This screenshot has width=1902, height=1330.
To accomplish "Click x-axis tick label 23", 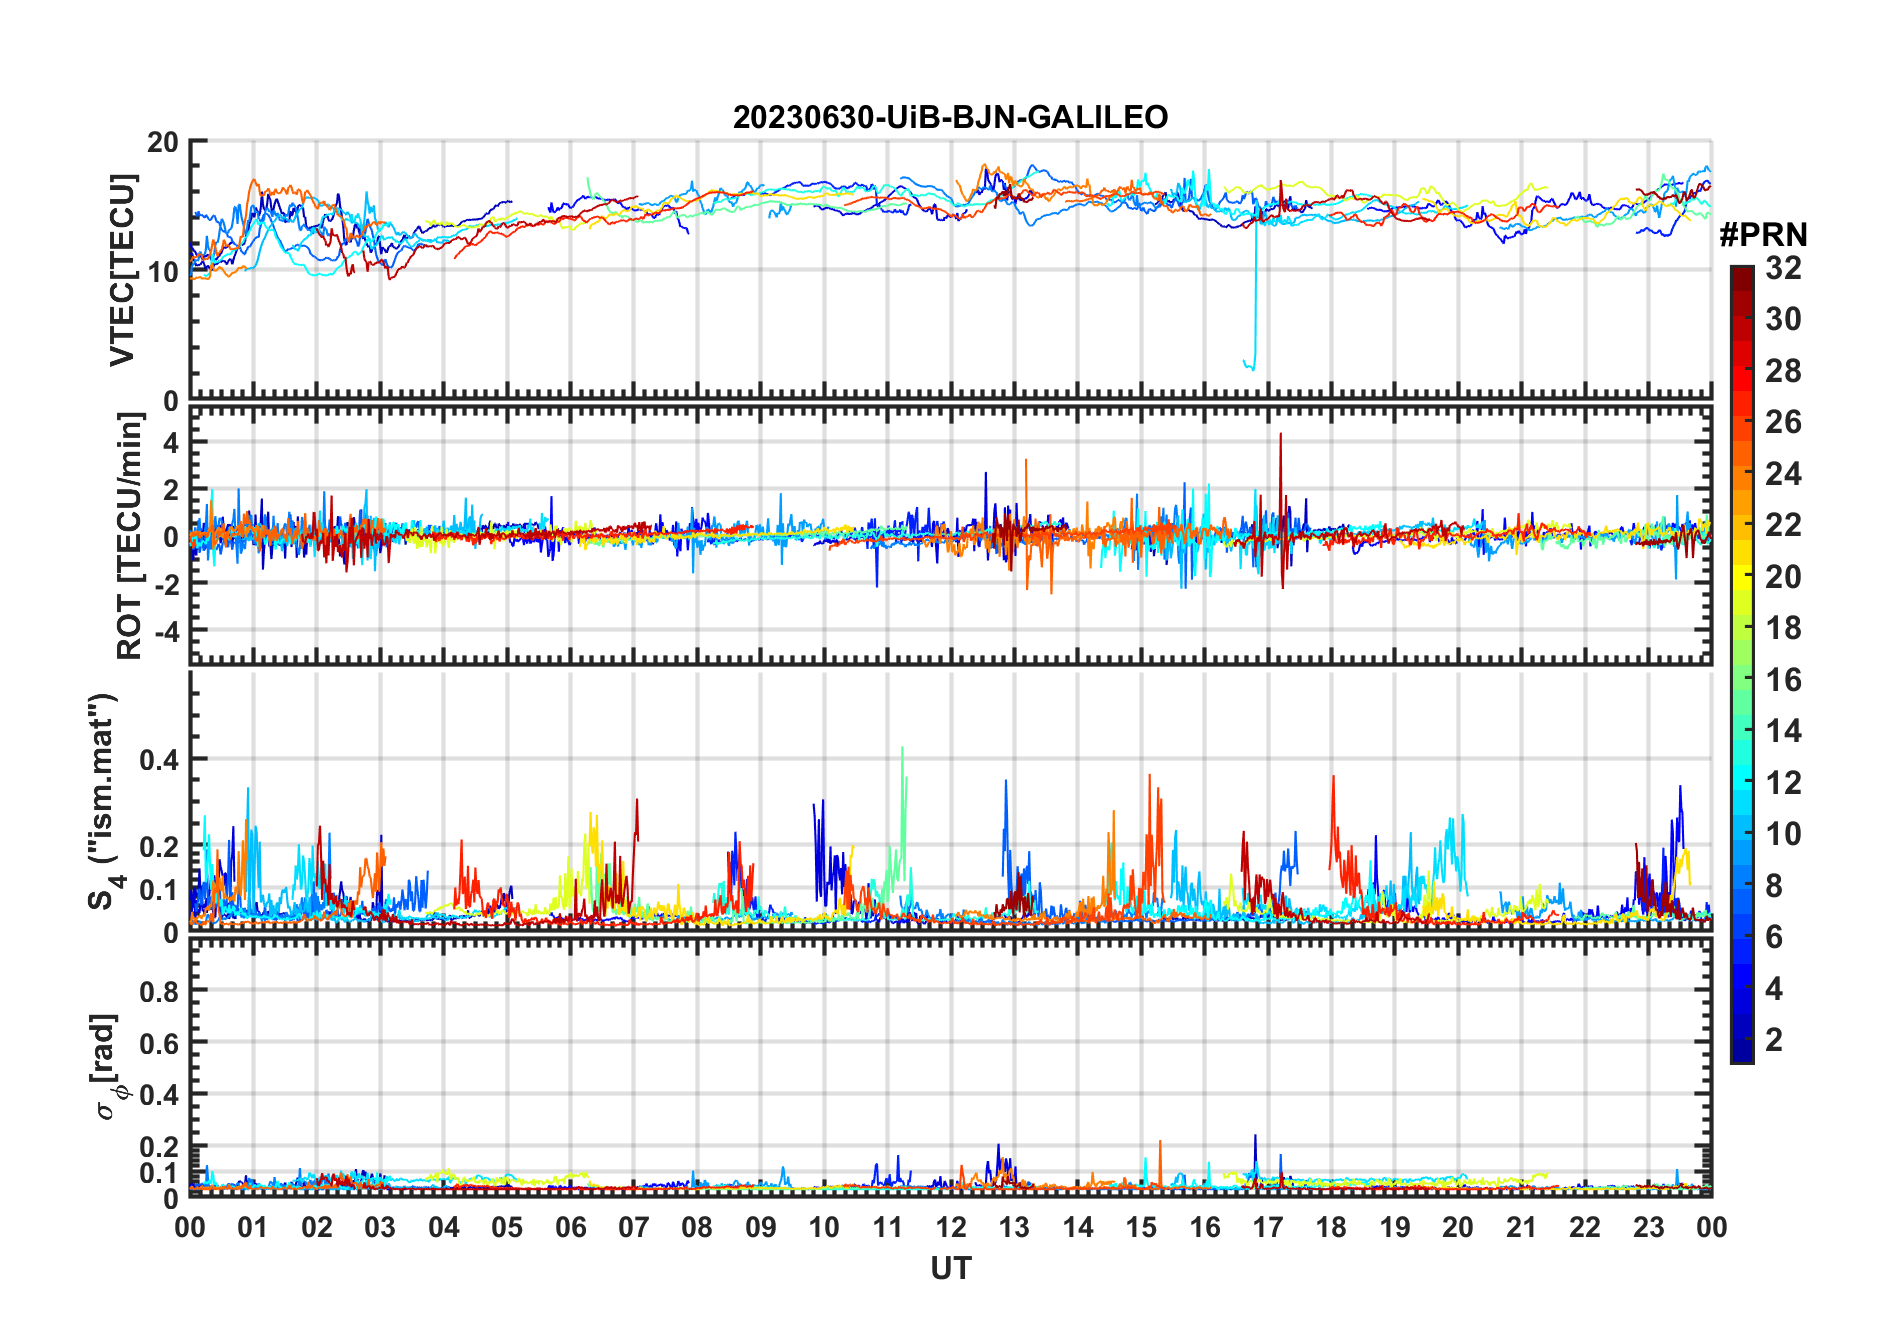I will tap(1648, 1227).
